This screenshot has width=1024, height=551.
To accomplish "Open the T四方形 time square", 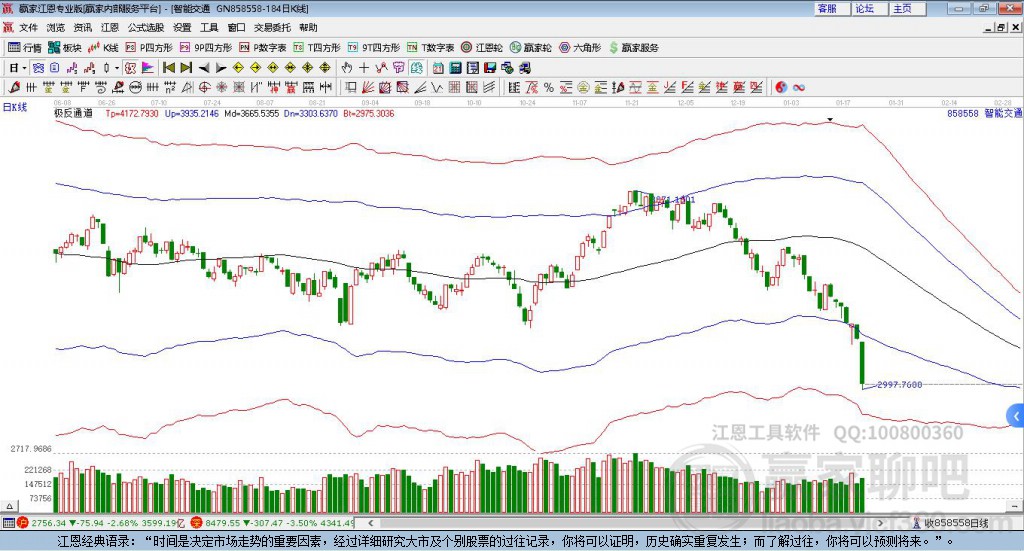I will click(x=317, y=48).
